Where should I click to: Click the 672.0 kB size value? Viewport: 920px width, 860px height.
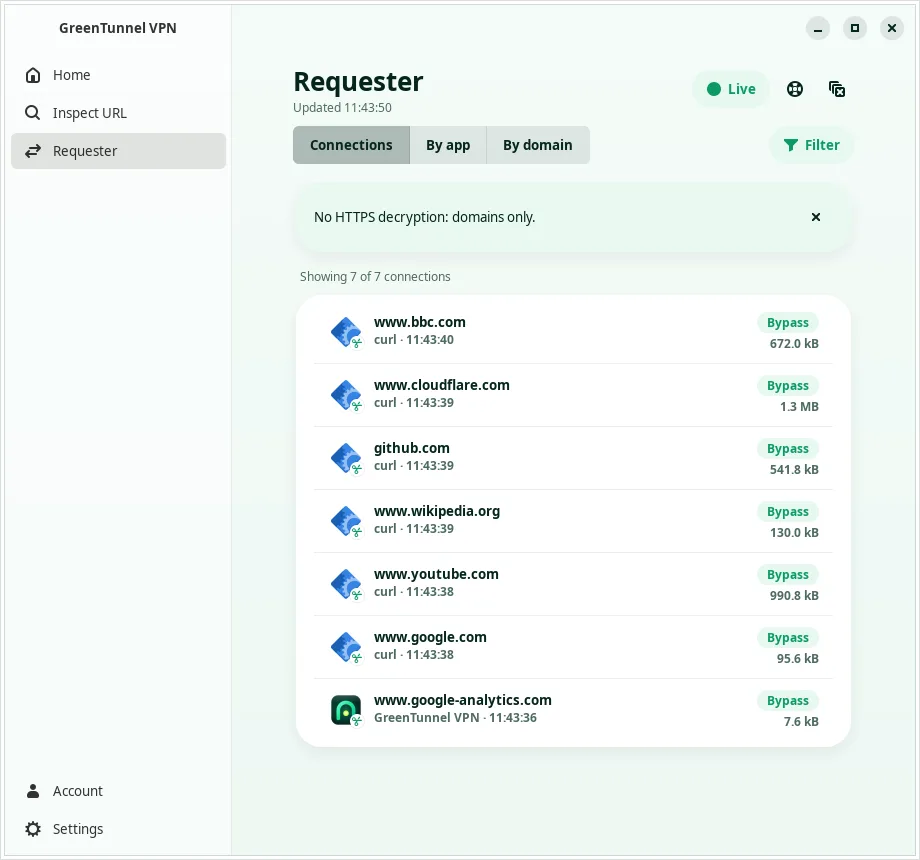tap(794, 344)
